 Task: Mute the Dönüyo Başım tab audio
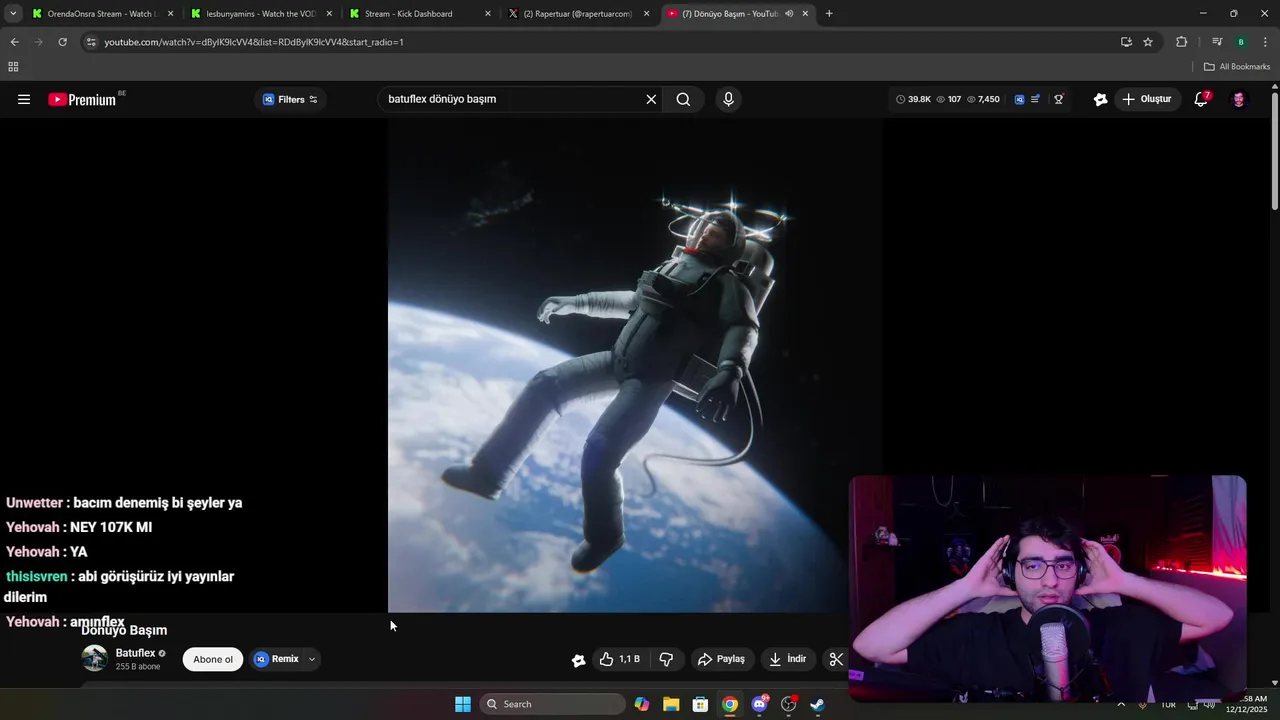(789, 14)
